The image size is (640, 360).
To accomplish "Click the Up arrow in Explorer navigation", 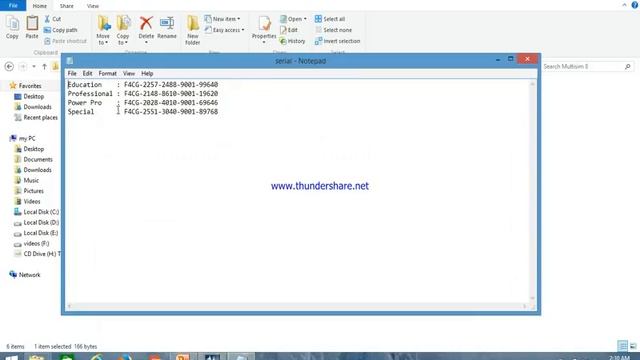I will point(44,66).
